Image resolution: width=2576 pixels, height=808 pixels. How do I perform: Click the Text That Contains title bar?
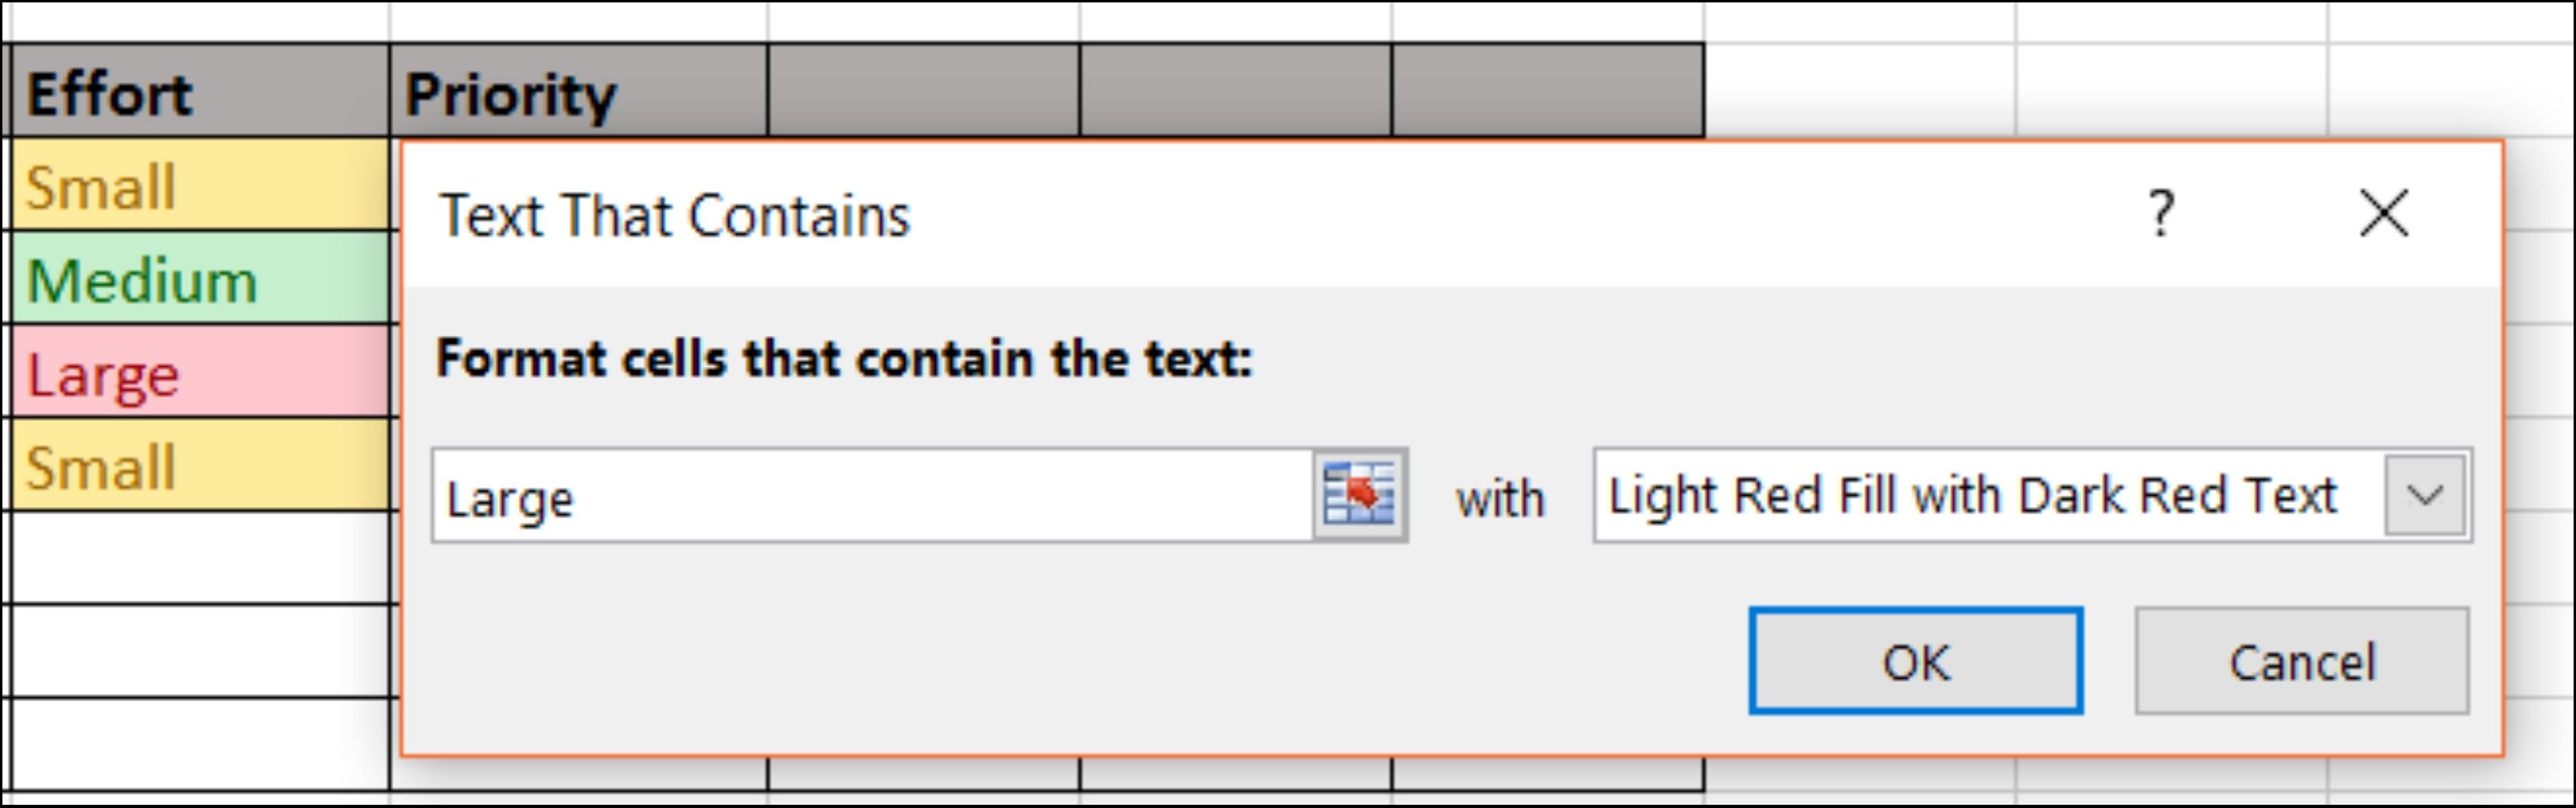(x=1200, y=215)
